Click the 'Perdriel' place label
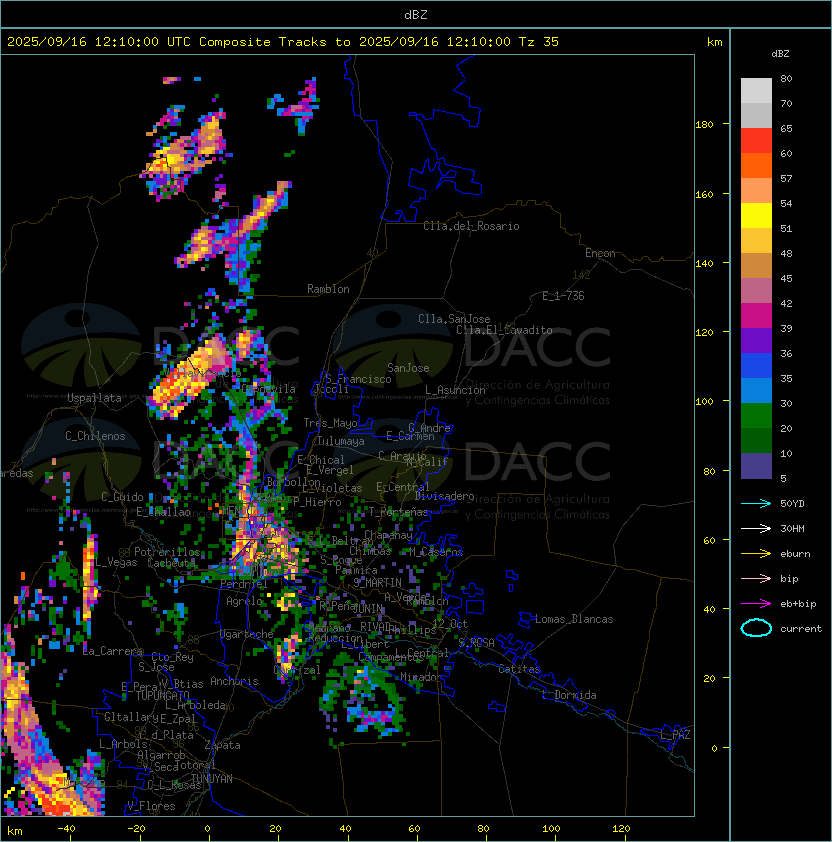Viewport: 832px width, 842px height. [x=243, y=584]
